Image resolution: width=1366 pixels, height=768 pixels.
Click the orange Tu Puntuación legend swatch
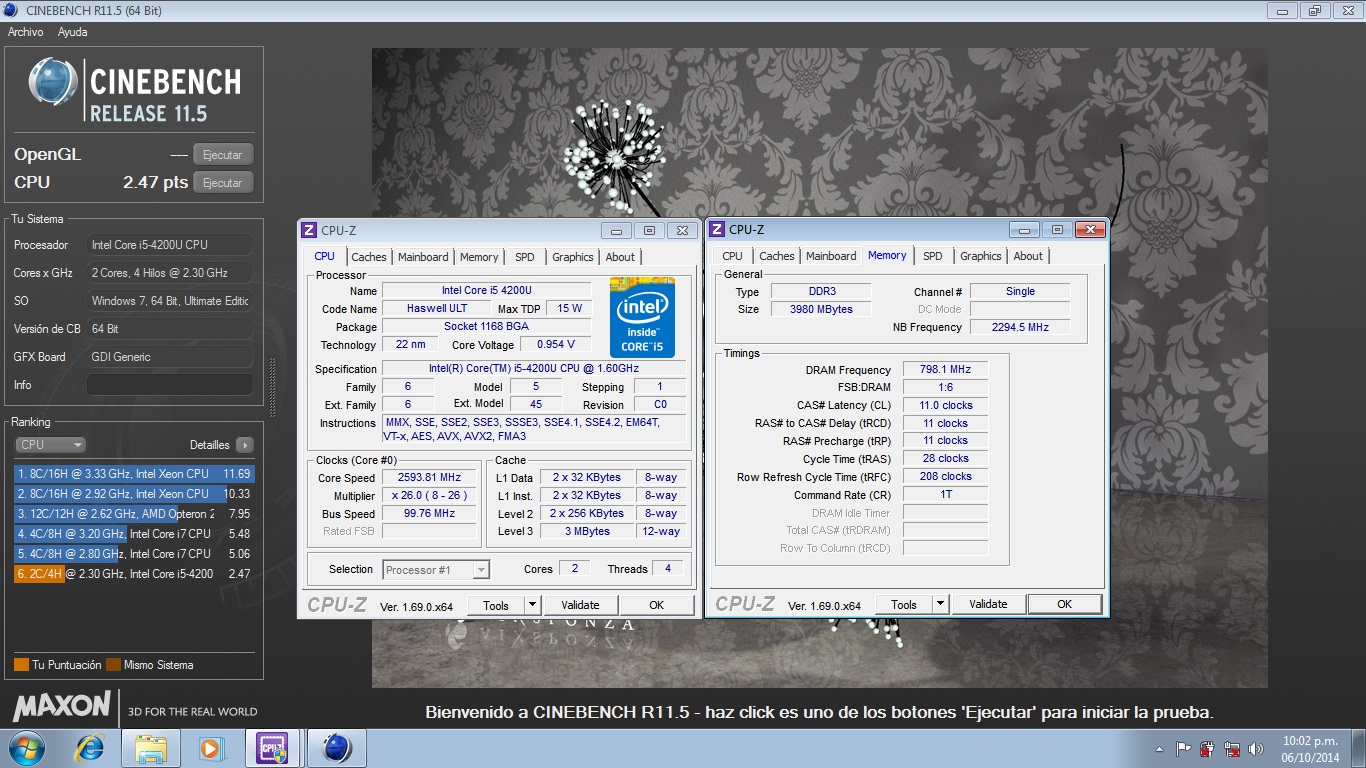[x=21, y=665]
